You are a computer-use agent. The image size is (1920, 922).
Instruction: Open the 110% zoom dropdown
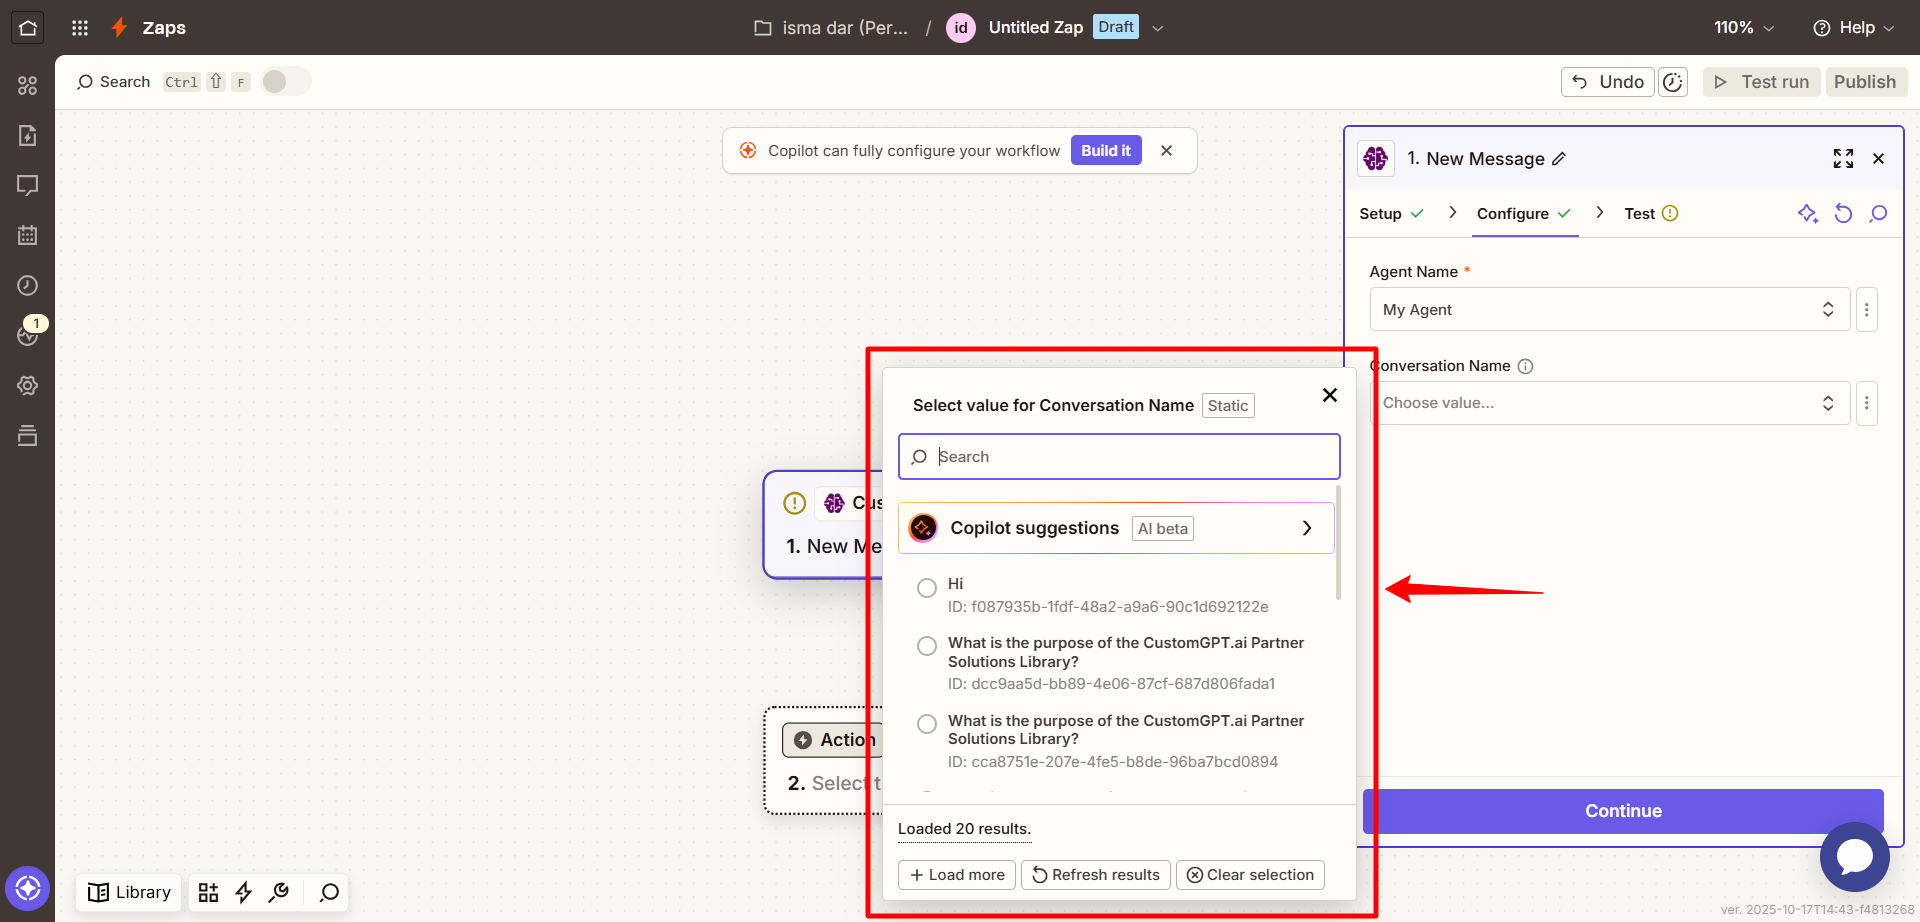[1744, 28]
